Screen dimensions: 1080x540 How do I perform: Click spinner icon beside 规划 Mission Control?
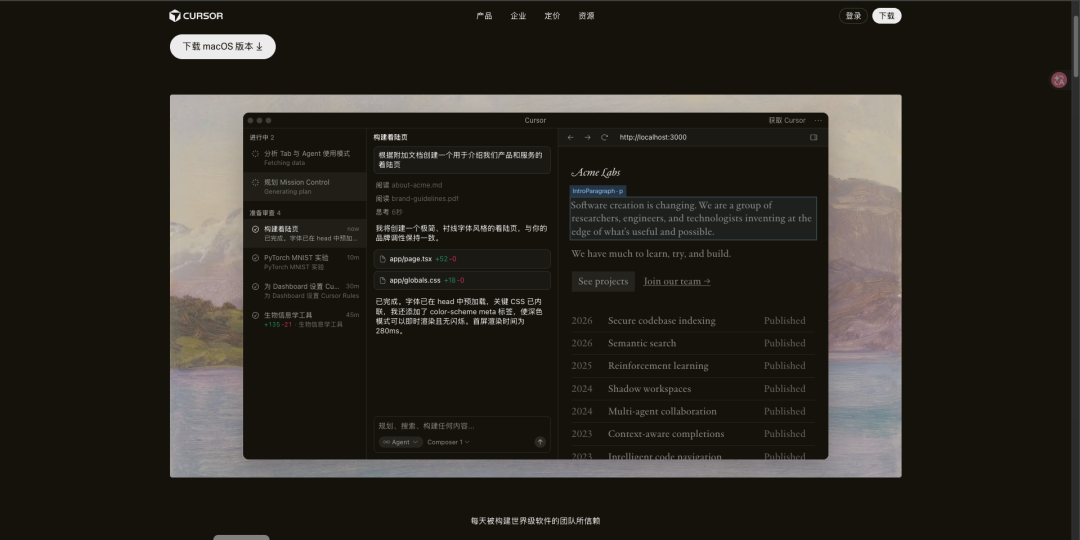(x=256, y=183)
